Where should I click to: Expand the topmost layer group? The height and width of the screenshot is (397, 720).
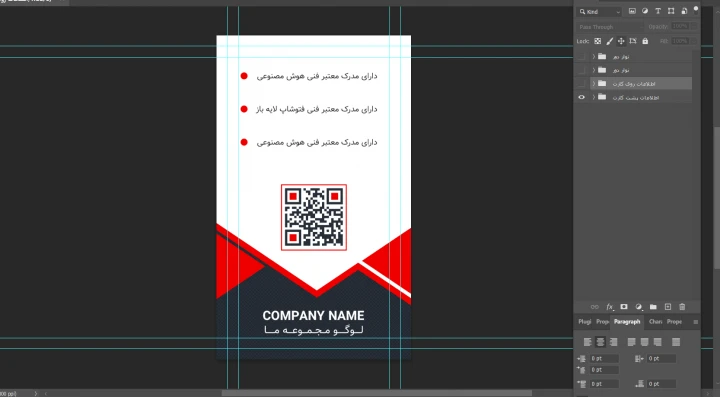[594, 56]
